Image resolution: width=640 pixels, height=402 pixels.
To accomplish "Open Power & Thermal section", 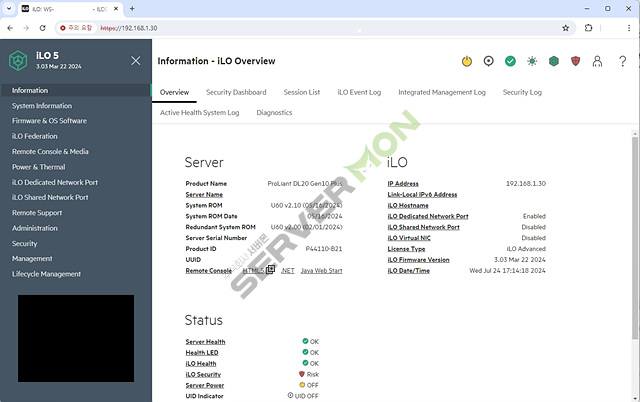I will click(38, 167).
